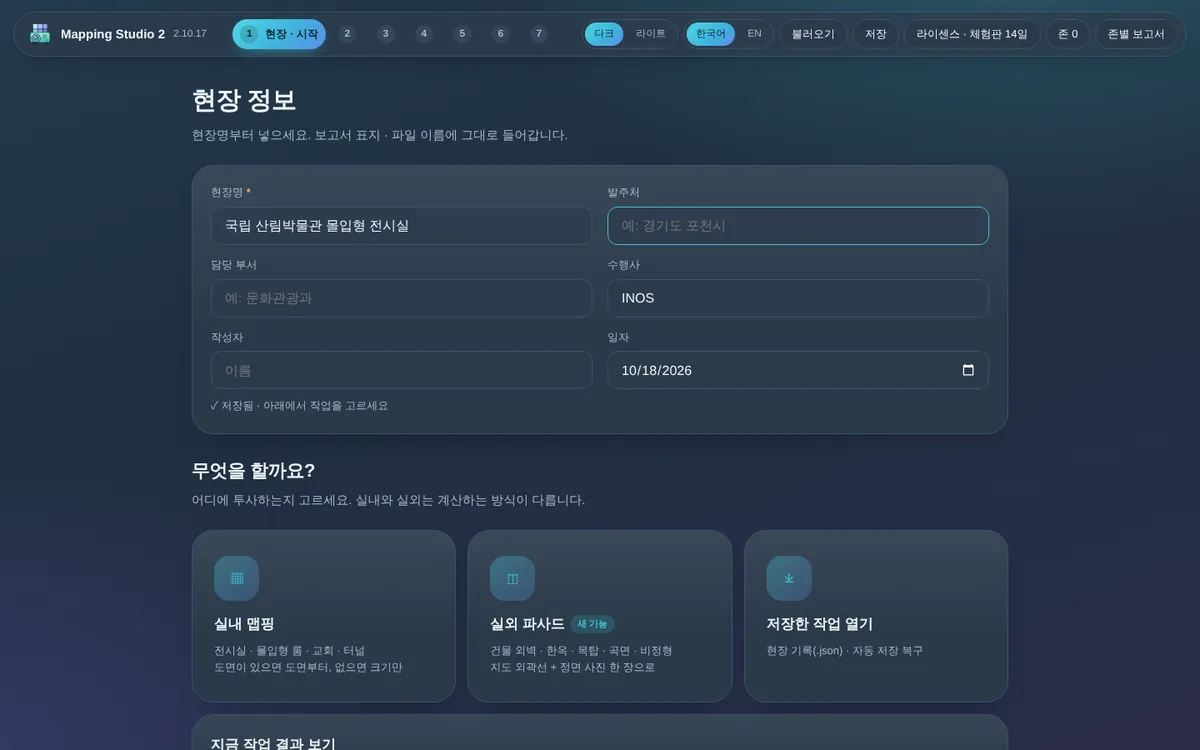Go to step 5

[x=462, y=34]
